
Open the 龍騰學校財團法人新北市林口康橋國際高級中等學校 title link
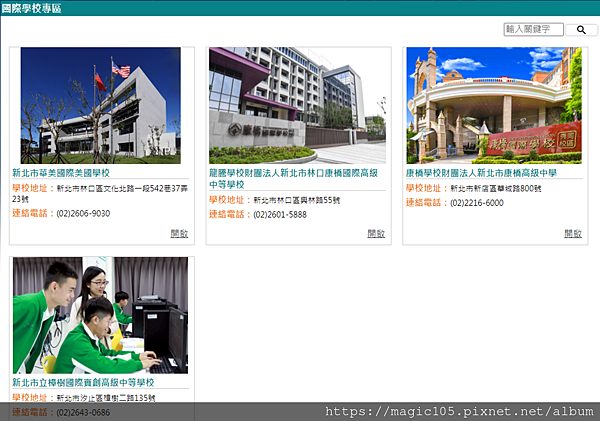293,179
